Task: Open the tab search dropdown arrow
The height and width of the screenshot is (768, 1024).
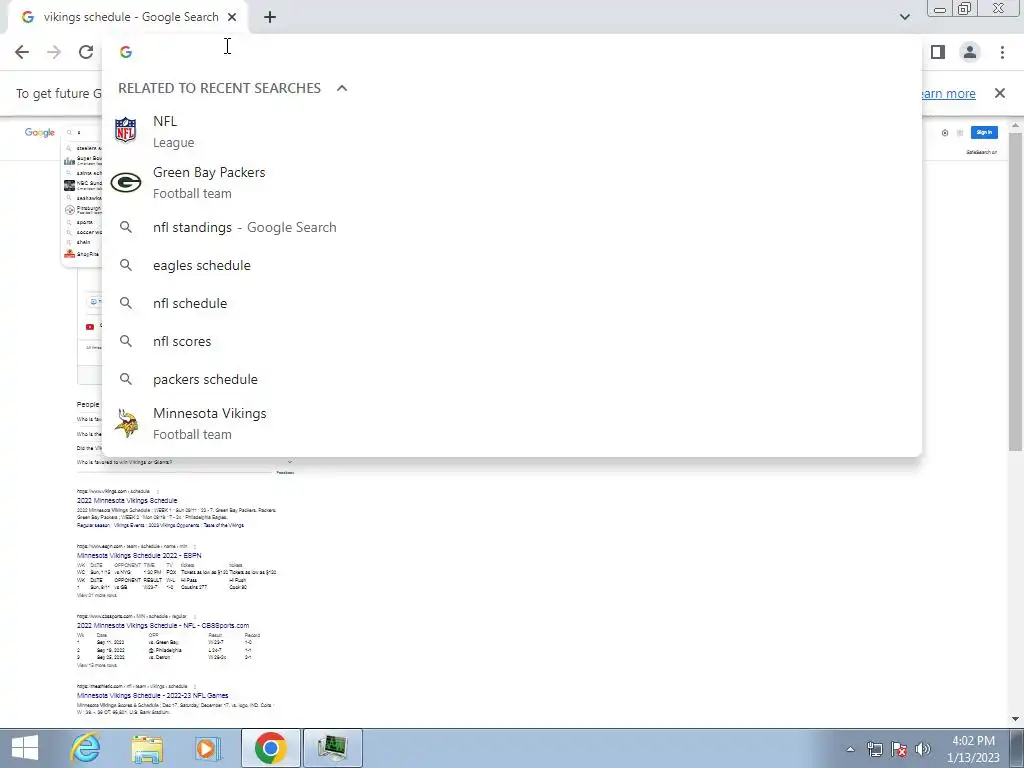Action: [x=904, y=17]
